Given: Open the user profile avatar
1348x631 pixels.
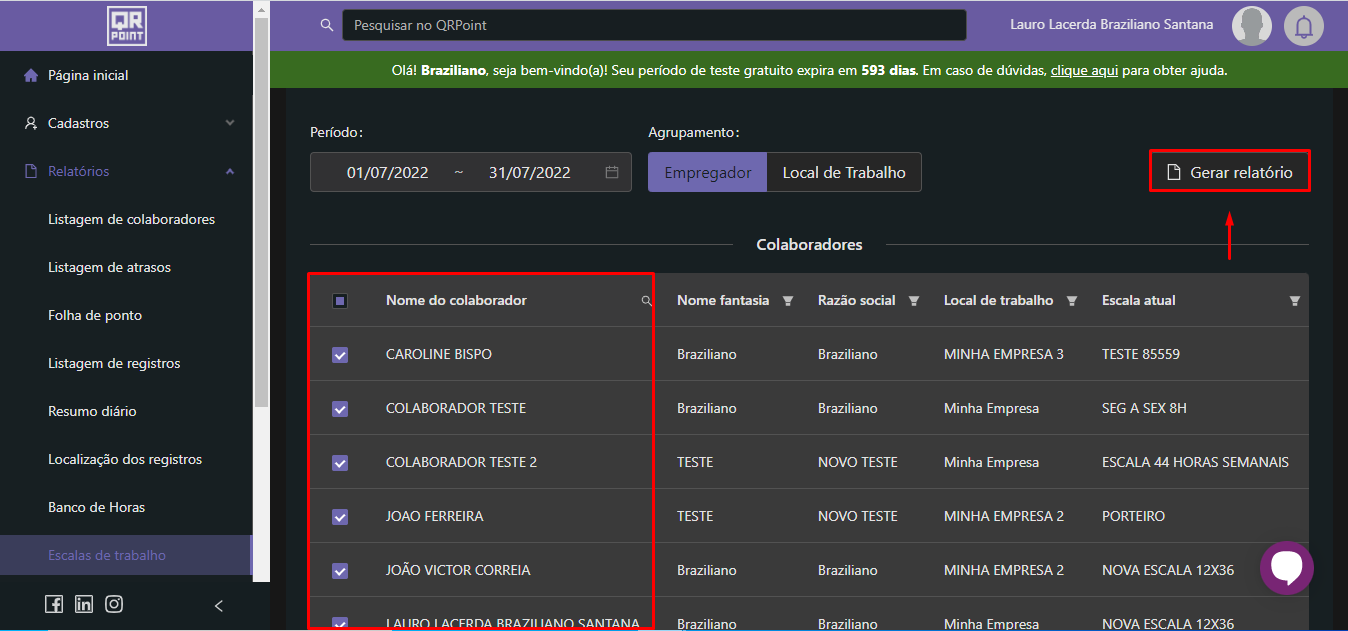Looking at the screenshot, I should (x=1251, y=26).
